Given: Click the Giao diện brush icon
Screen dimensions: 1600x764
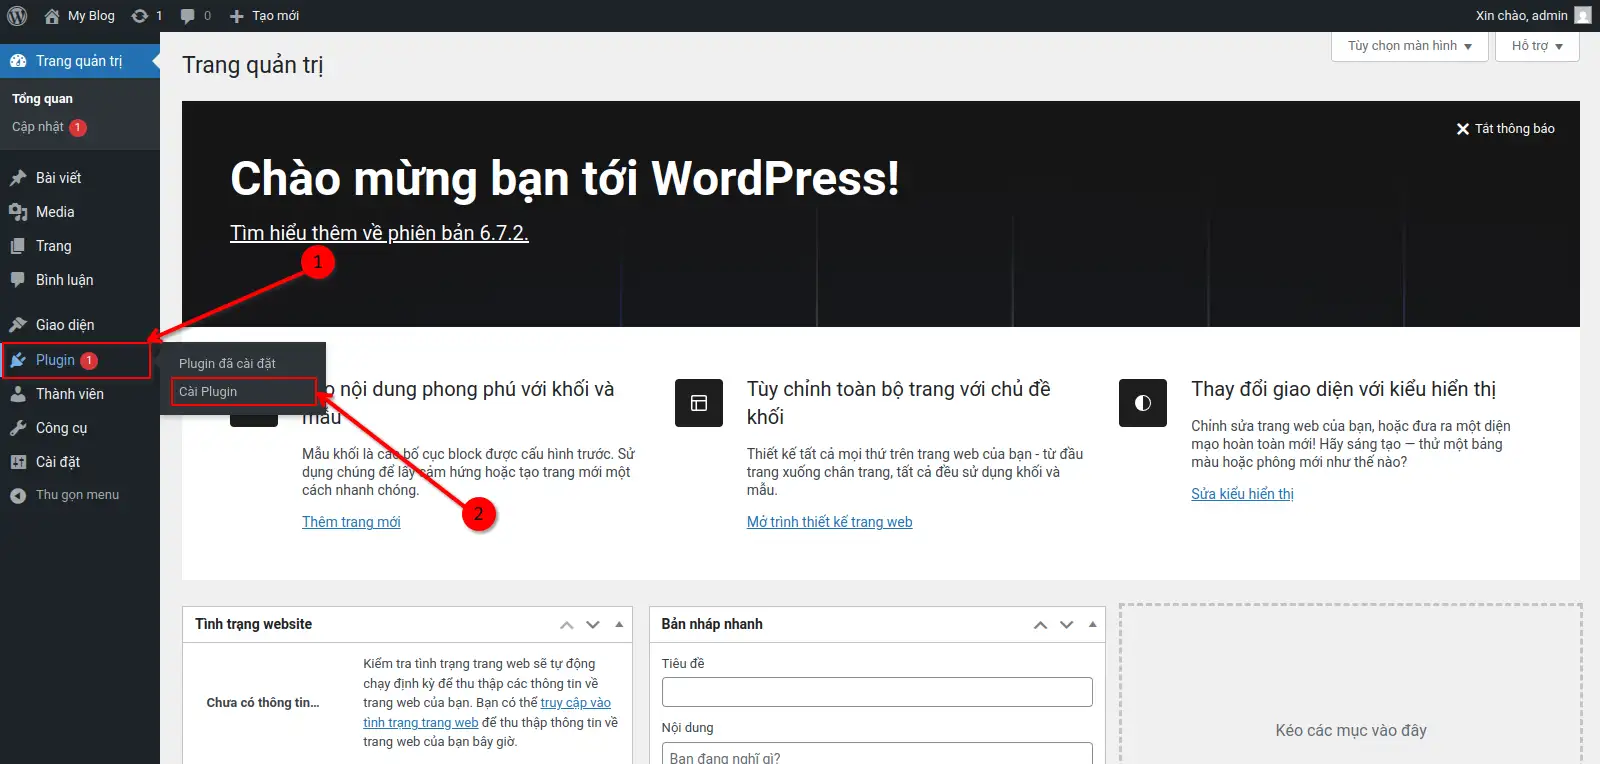Looking at the screenshot, I should click(18, 325).
